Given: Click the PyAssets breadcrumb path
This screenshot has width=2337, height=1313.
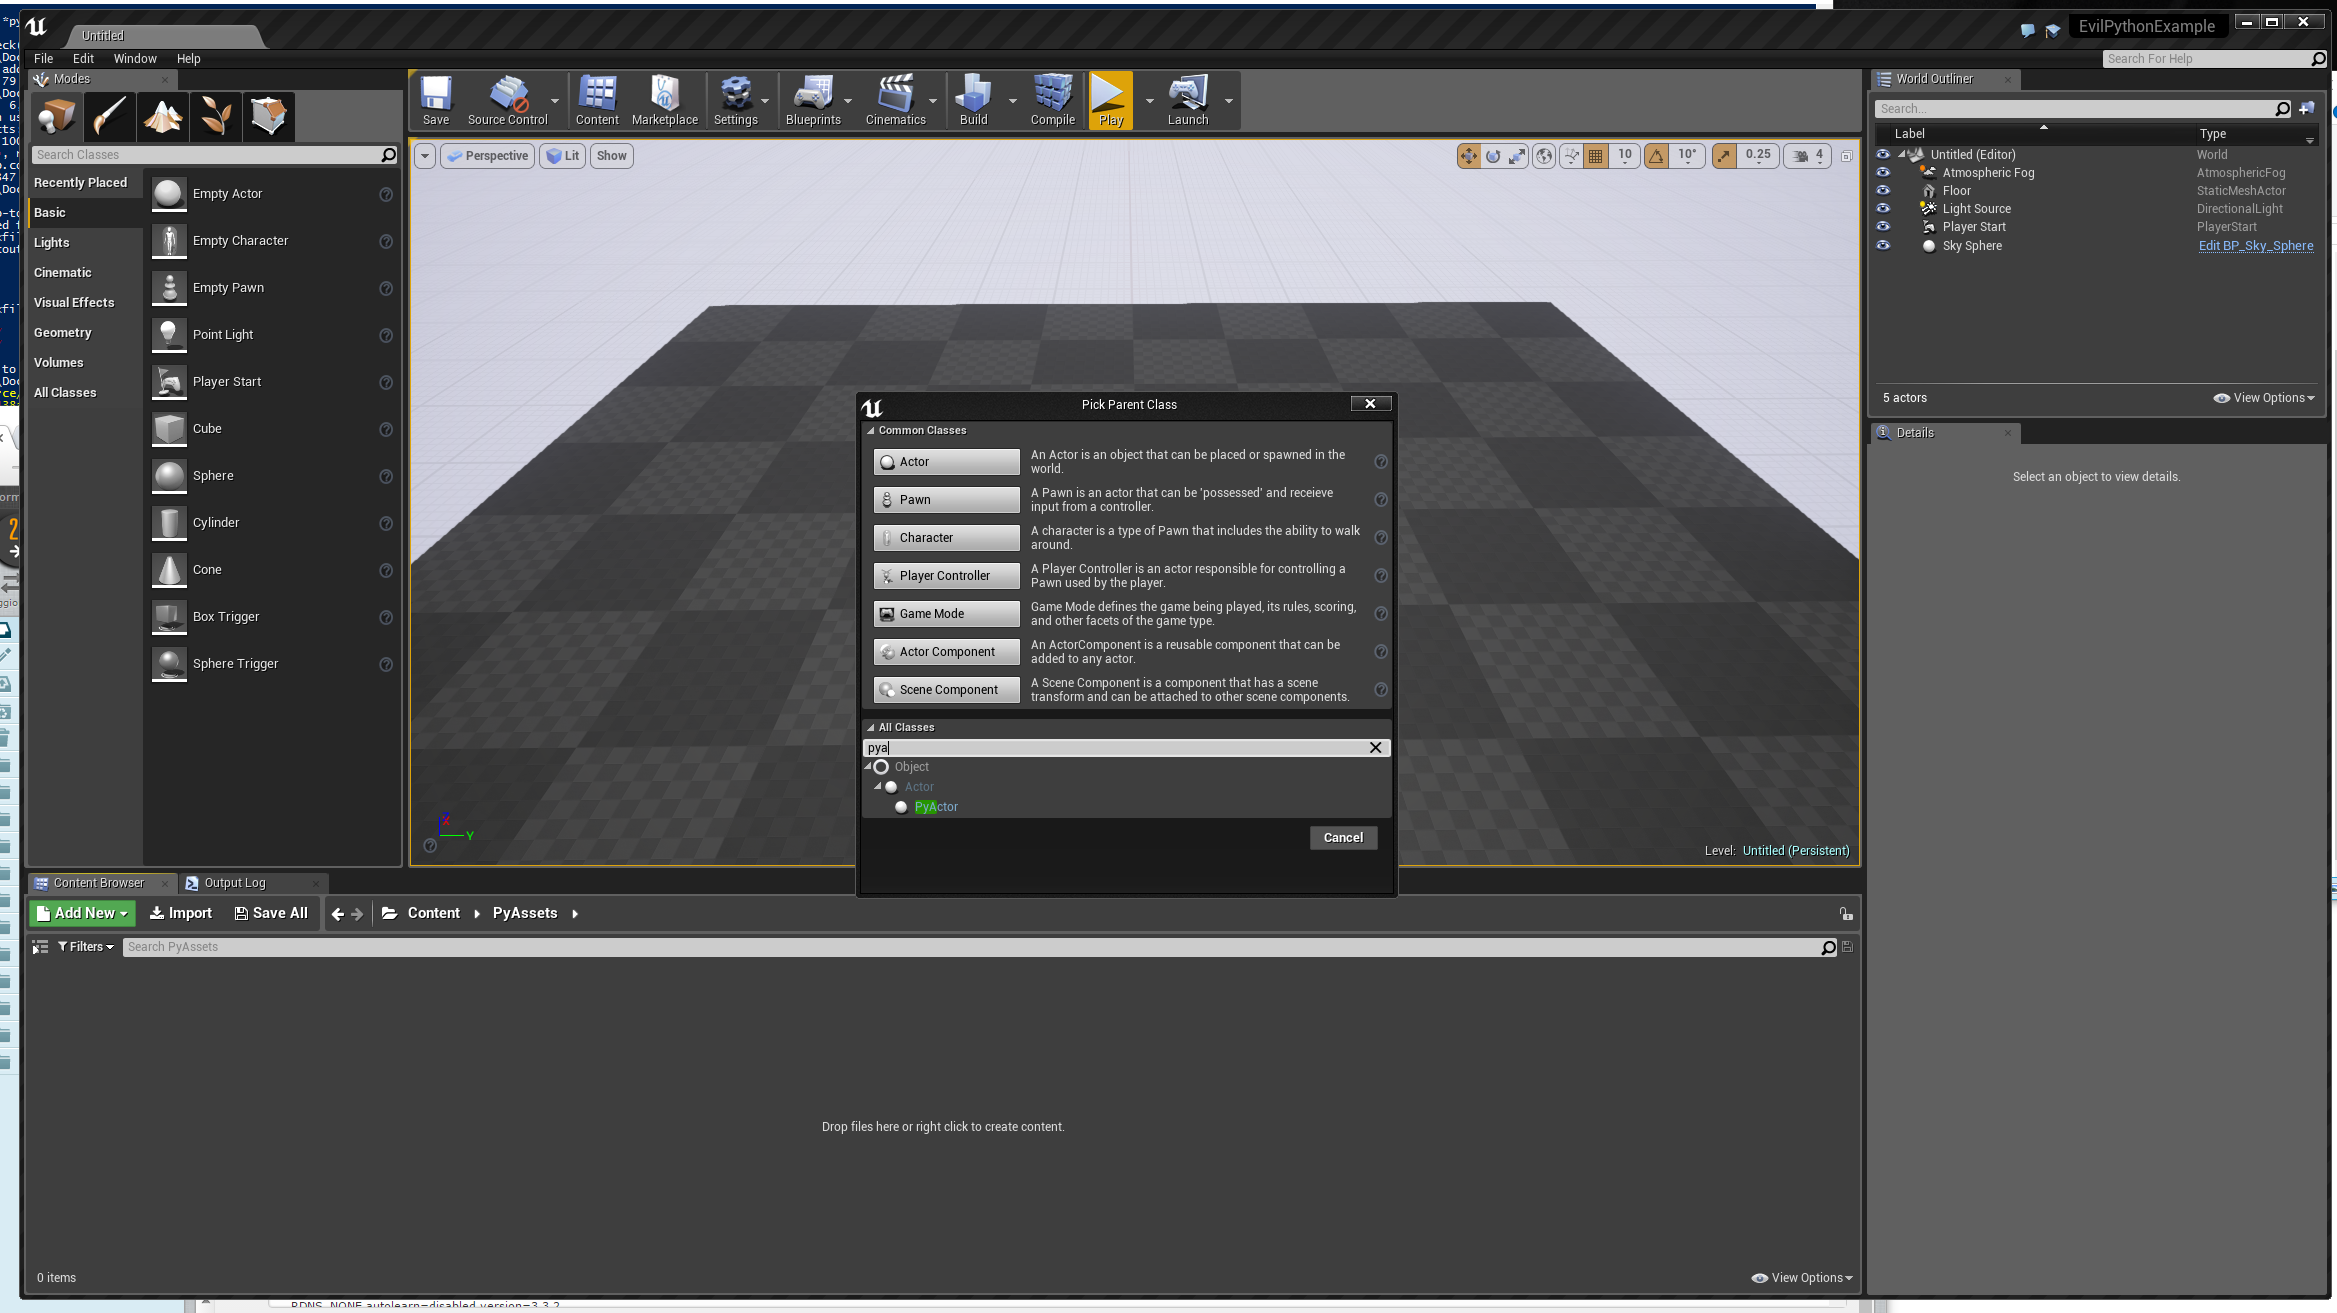Looking at the screenshot, I should [523, 912].
